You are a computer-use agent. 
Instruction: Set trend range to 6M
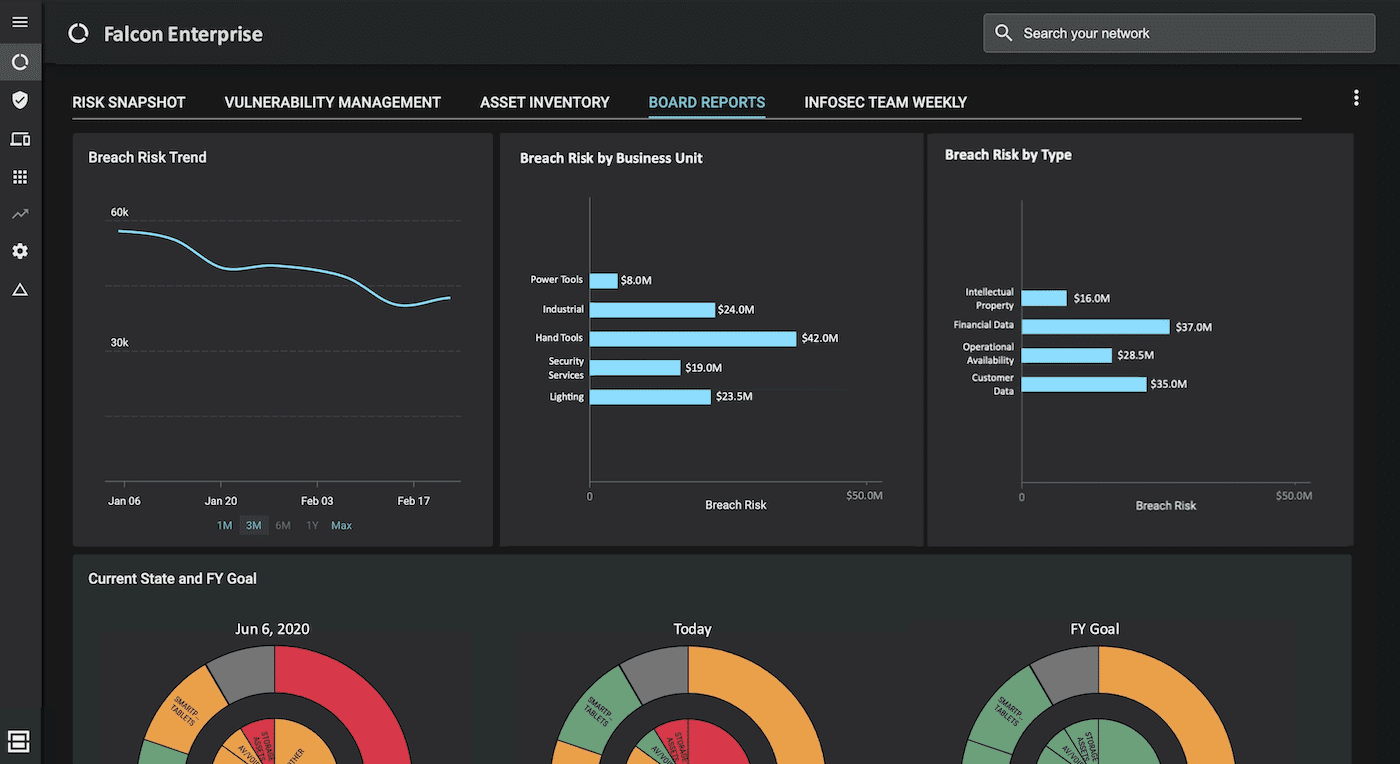click(x=283, y=526)
